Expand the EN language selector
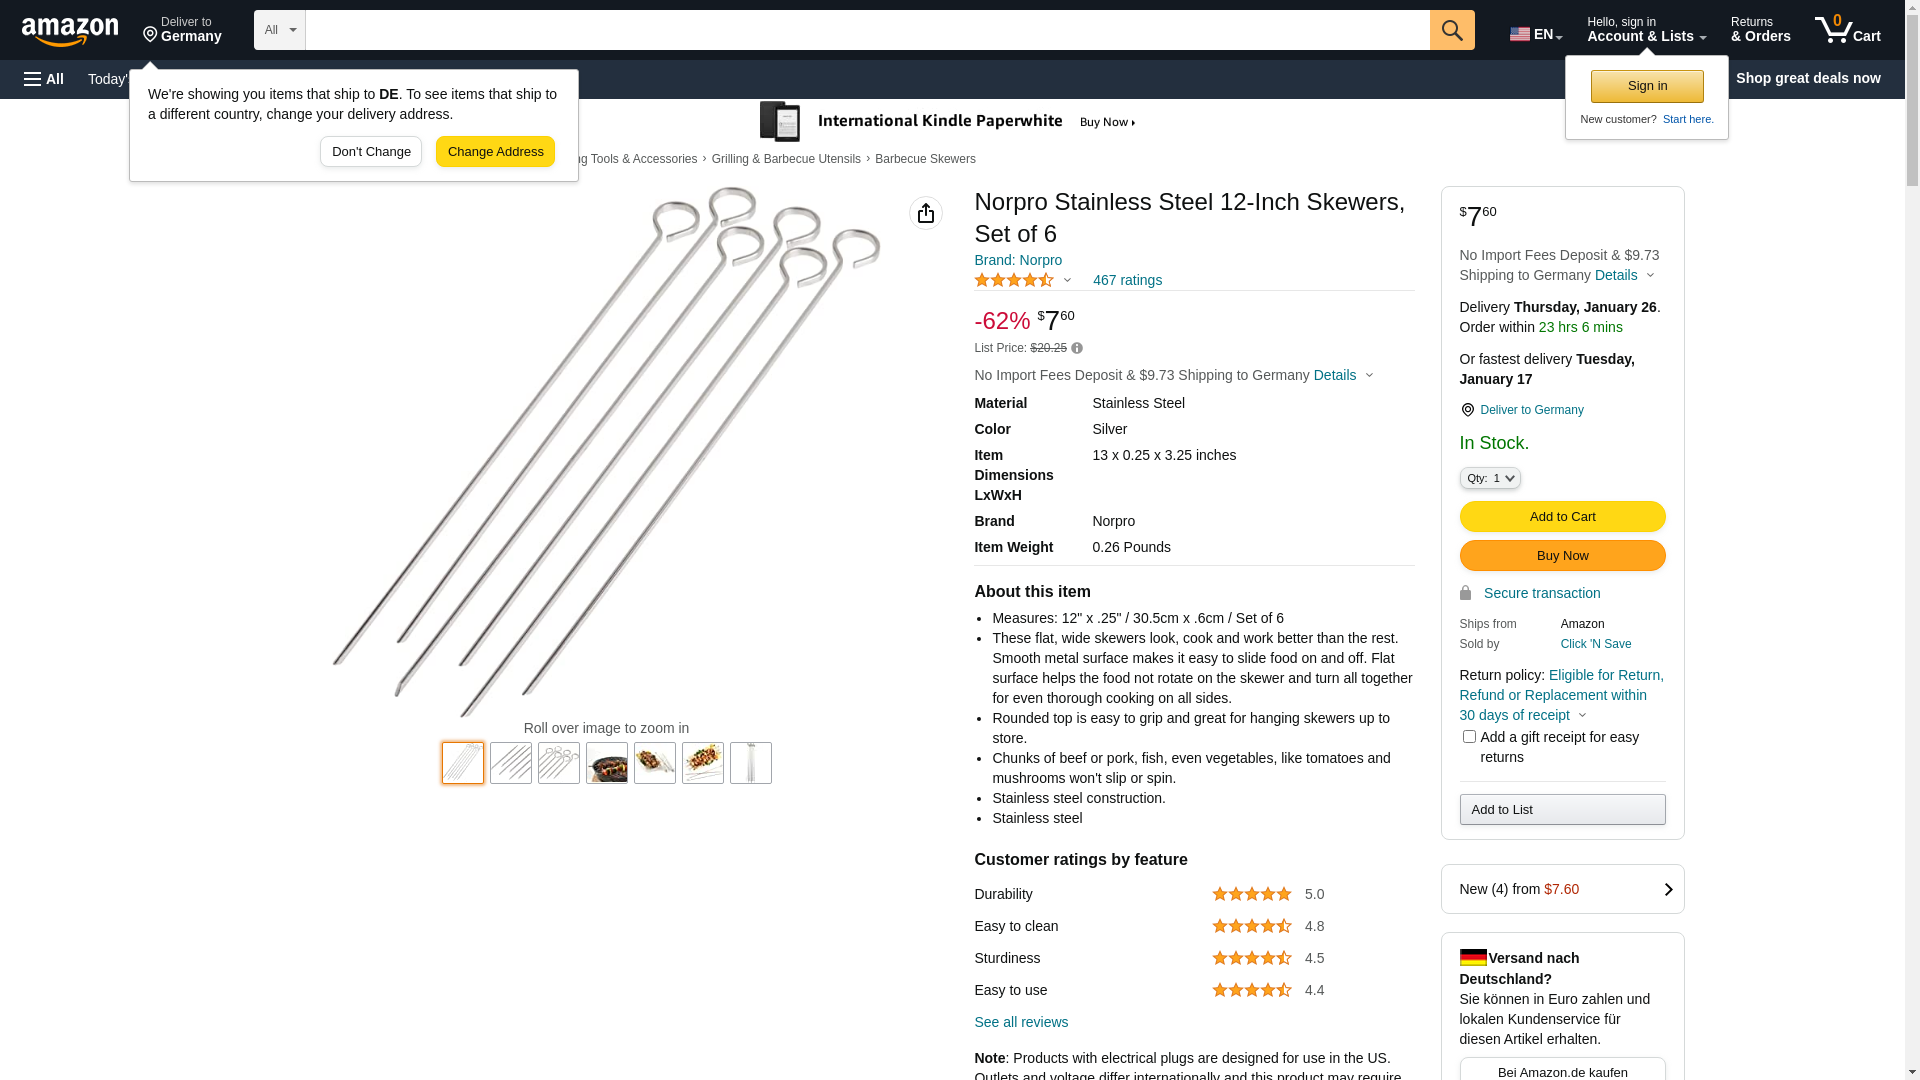This screenshot has height=1080, width=1920. [1535, 34]
